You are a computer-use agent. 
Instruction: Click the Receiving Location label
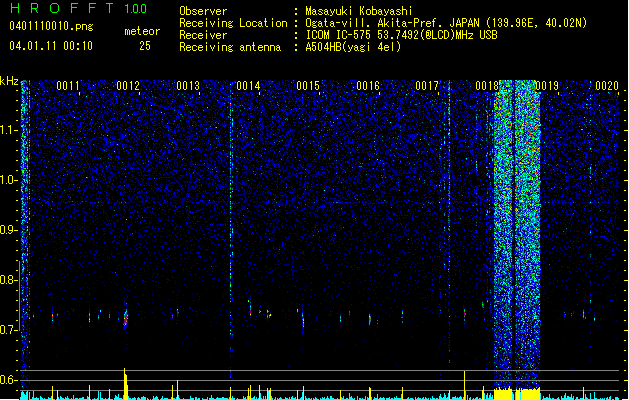(233, 23)
